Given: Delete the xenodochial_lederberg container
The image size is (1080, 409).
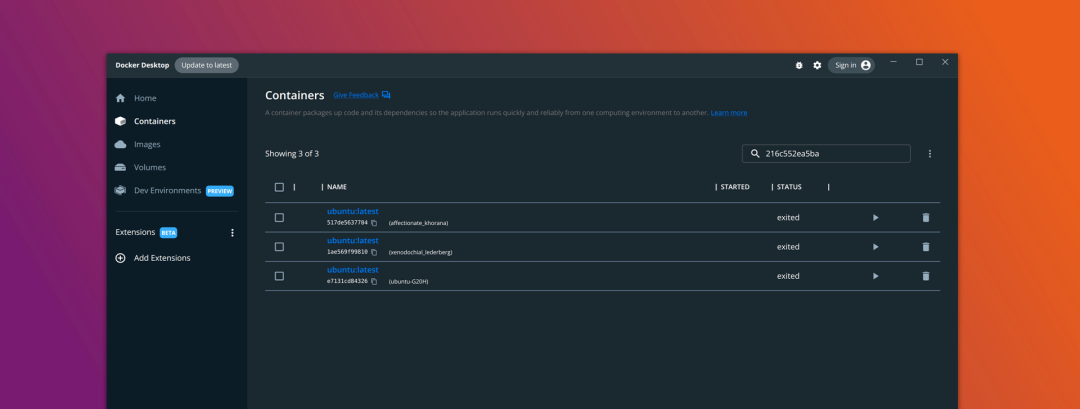Looking at the screenshot, I should coord(926,247).
